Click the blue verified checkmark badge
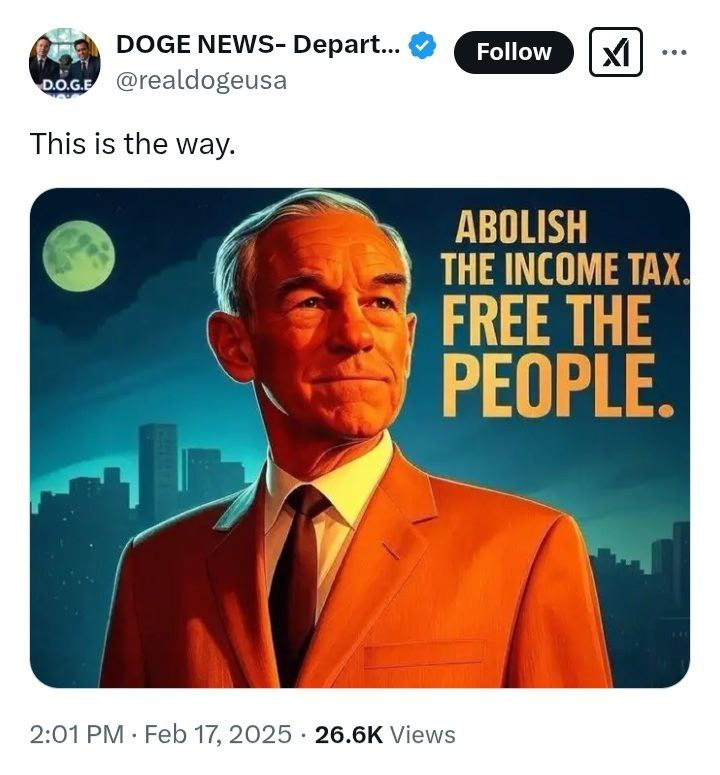The height and width of the screenshot is (775, 720). pyautogui.click(x=423, y=46)
